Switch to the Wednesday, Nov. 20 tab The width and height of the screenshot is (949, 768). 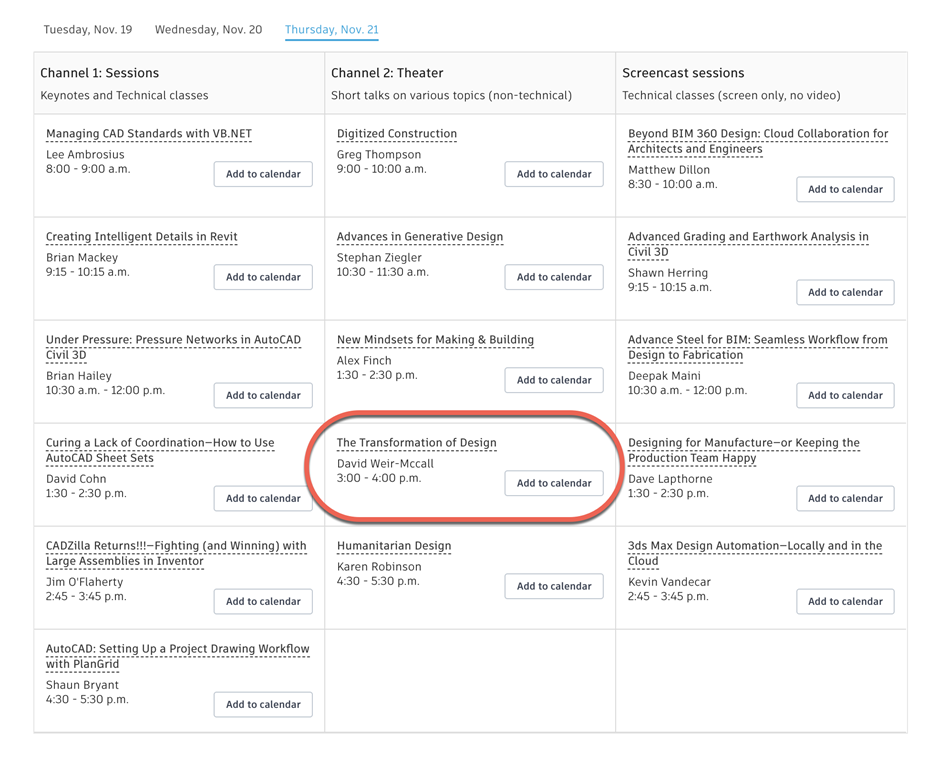[x=208, y=30]
